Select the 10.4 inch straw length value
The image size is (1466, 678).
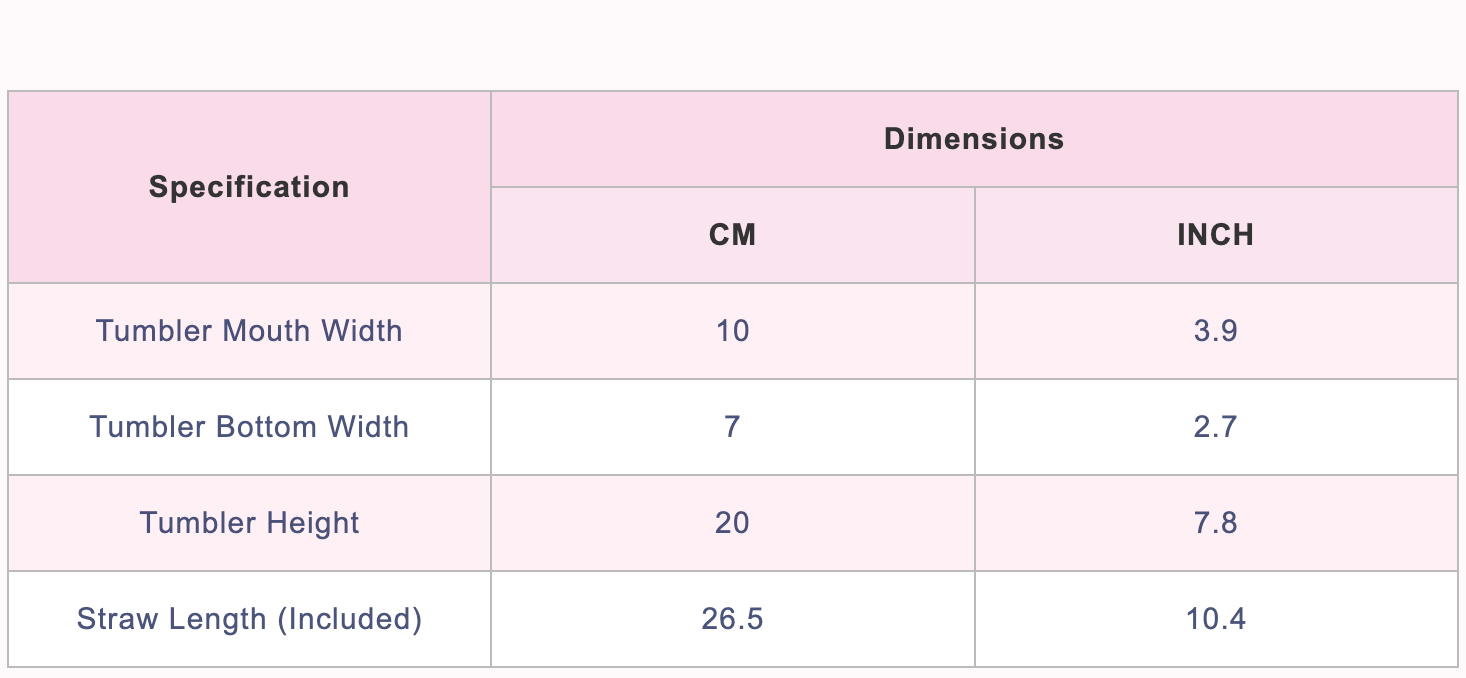[1216, 619]
